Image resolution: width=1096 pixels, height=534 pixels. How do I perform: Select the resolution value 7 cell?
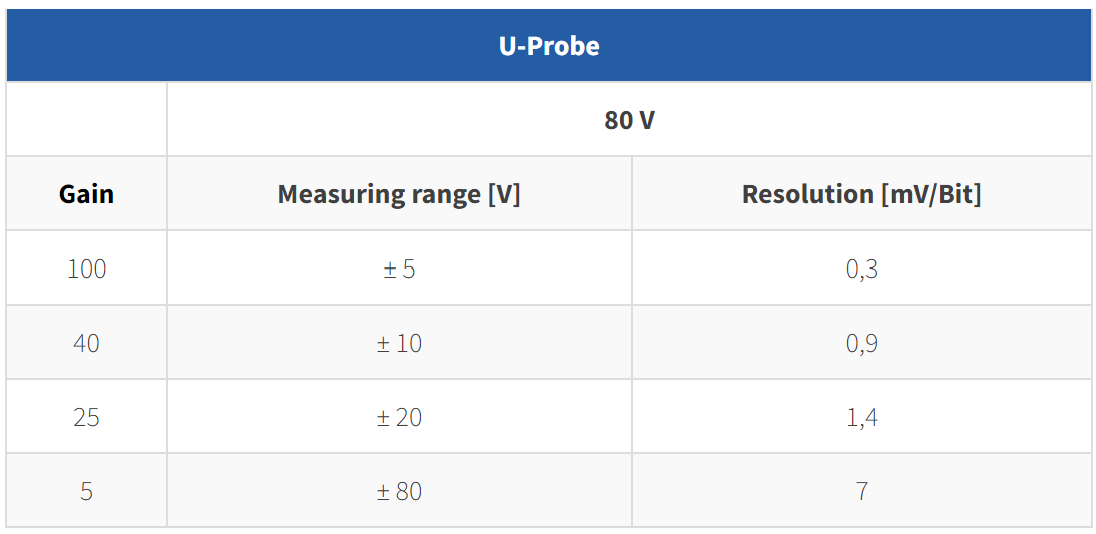click(862, 491)
